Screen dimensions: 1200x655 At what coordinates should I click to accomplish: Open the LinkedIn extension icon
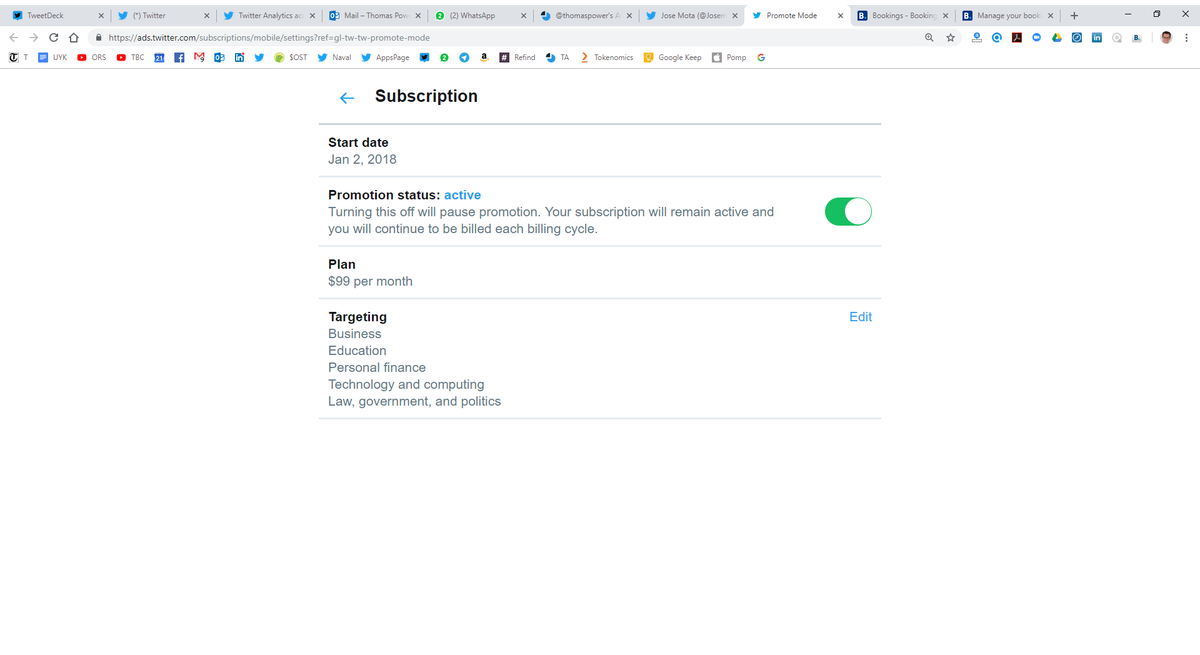pyautogui.click(x=1096, y=37)
